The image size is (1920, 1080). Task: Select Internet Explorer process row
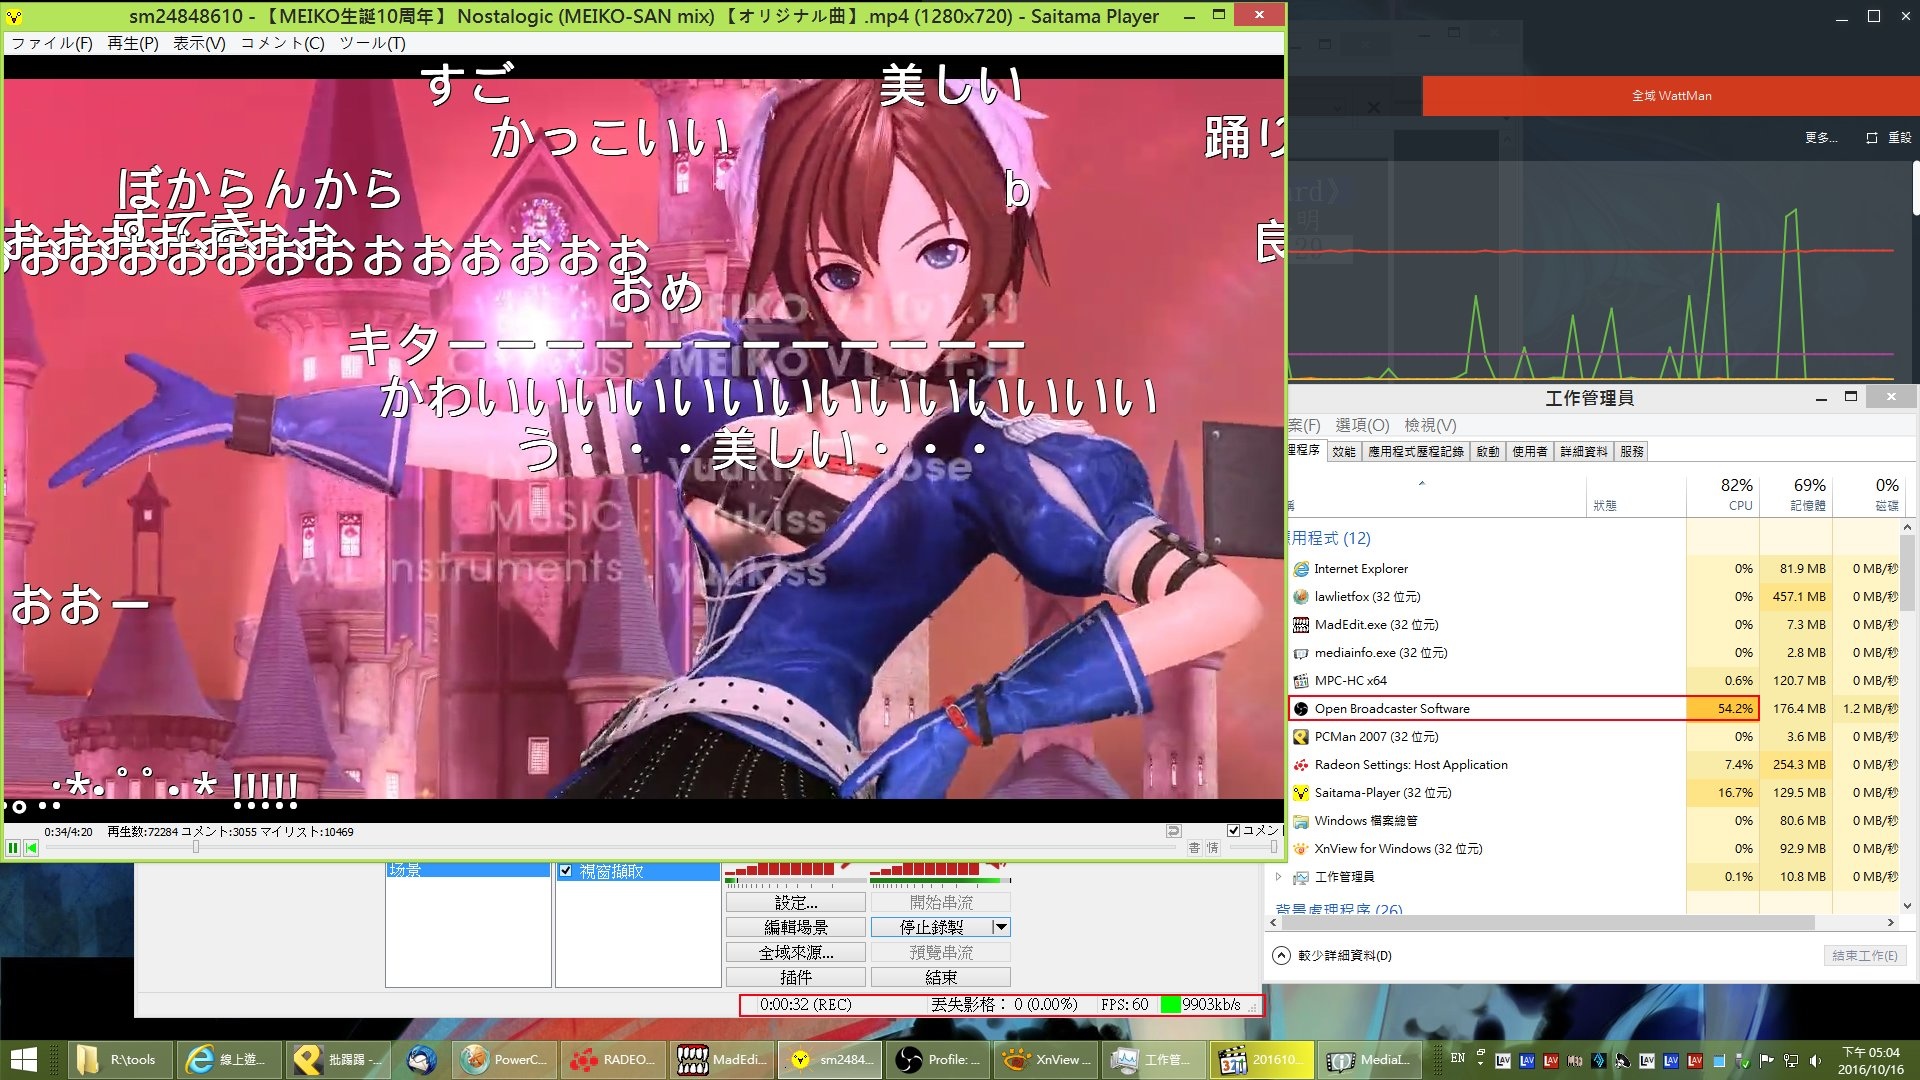click(1595, 569)
